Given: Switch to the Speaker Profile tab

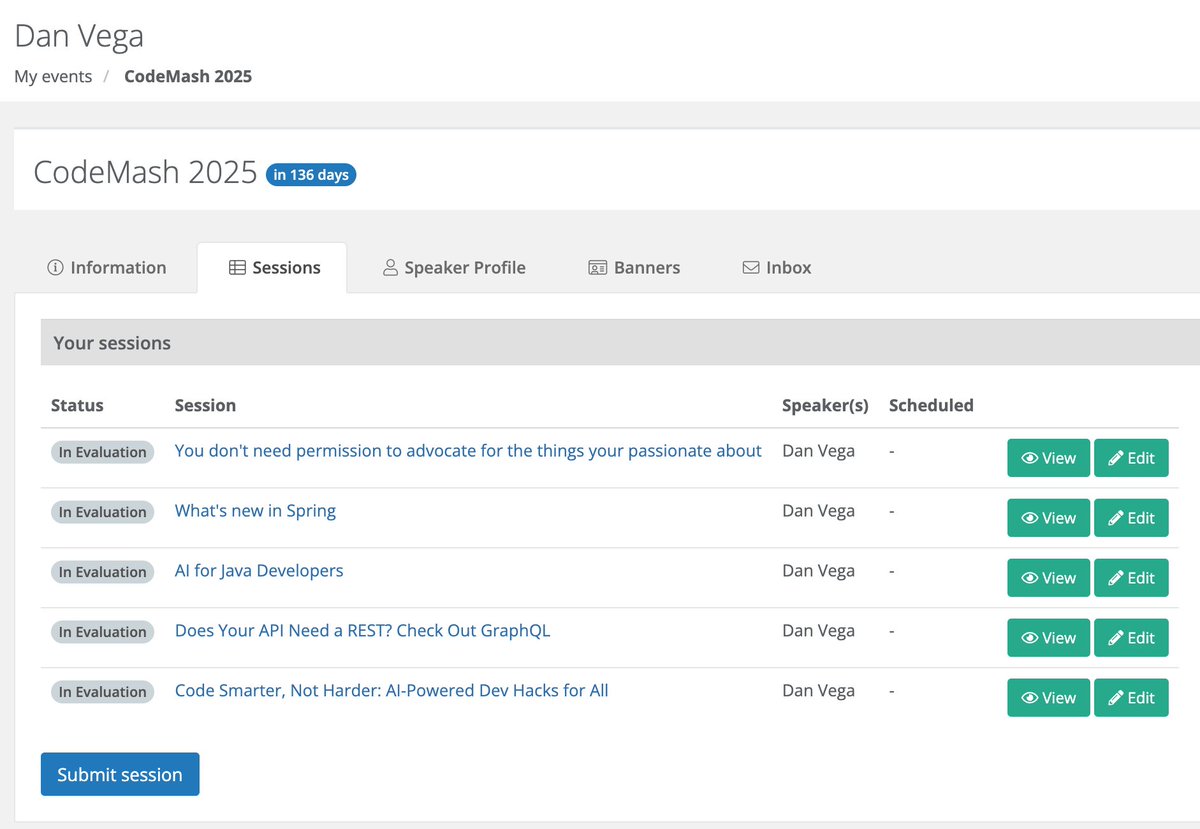Looking at the screenshot, I should (454, 267).
